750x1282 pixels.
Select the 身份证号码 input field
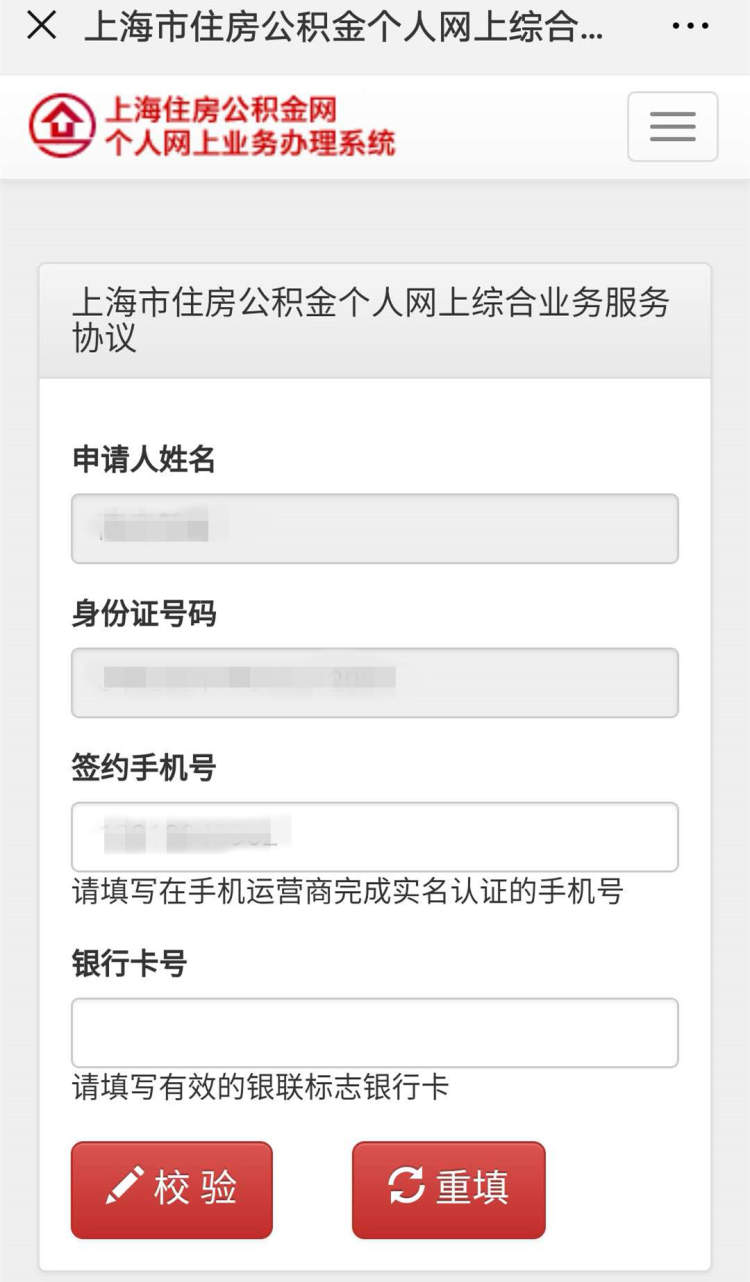375,682
